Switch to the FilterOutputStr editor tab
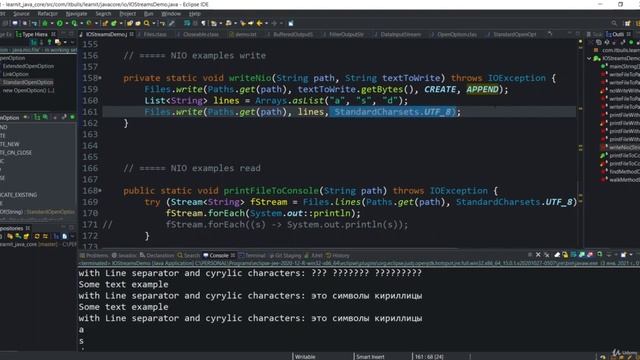640x360 pixels. coord(346,34)
